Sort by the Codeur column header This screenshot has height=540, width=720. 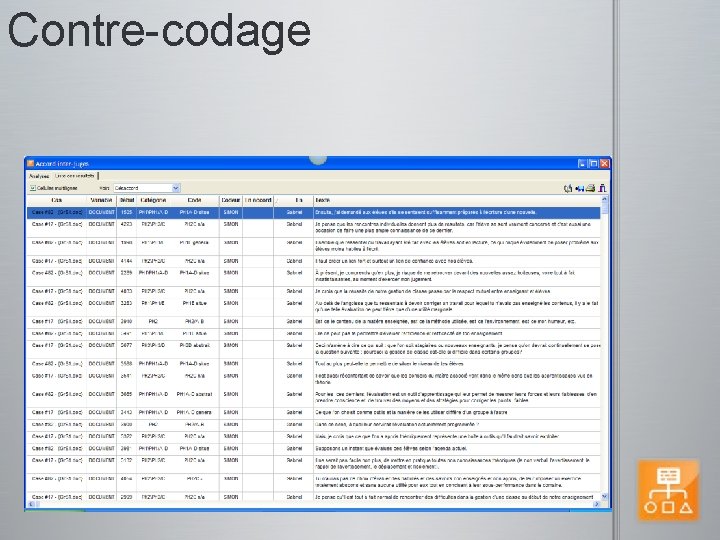231,201
